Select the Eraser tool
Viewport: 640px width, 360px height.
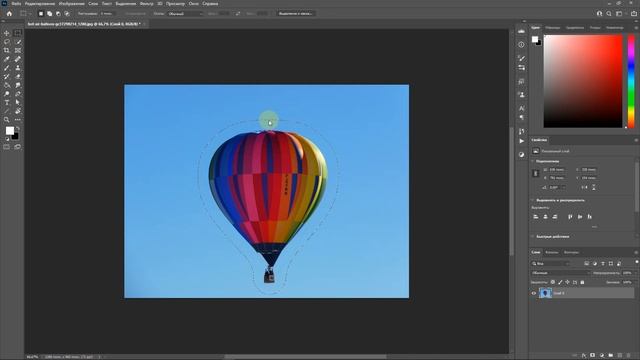[x=18, y=76]
